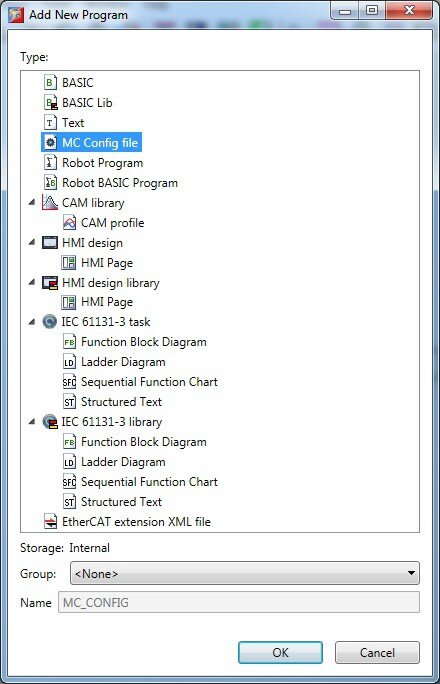Collapse the CAM library node

coord(32,202)
